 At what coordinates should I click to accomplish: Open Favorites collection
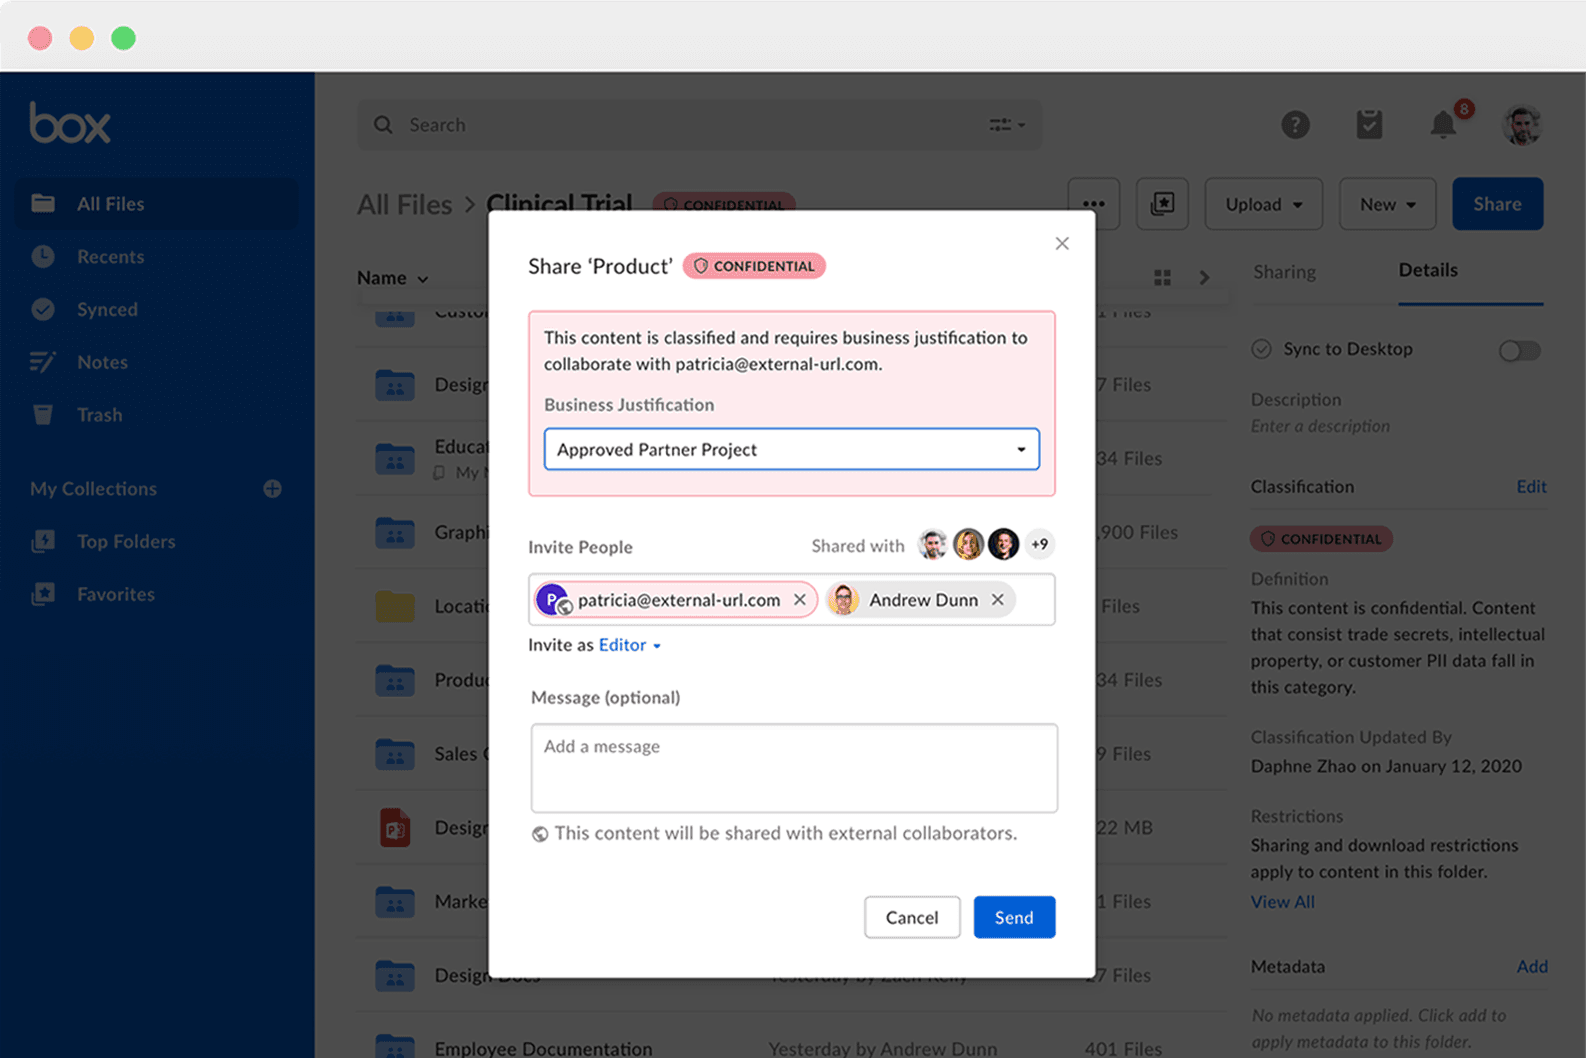coord(116,594)
